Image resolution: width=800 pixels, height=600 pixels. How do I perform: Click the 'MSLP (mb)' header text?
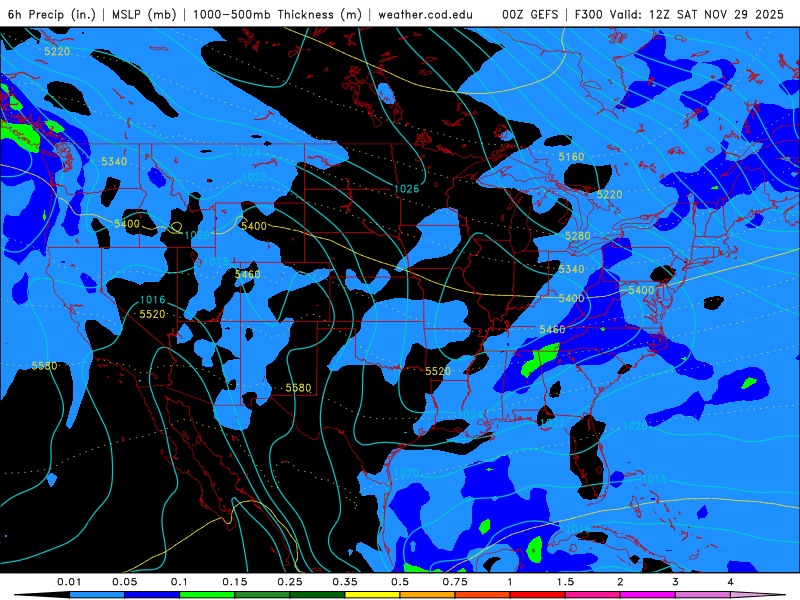[x=144, y=14]
